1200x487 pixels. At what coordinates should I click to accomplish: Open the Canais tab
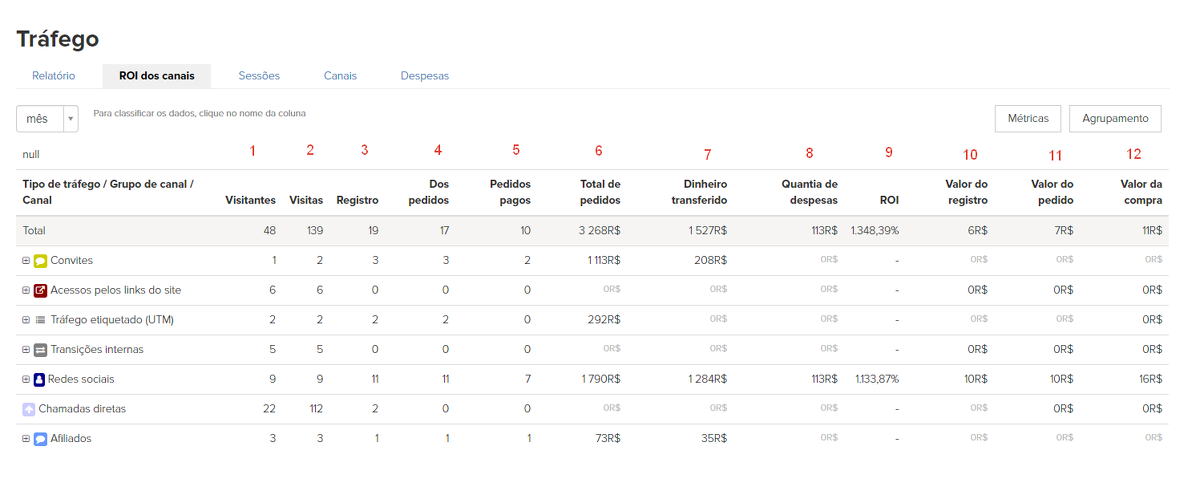click(340, 76)
